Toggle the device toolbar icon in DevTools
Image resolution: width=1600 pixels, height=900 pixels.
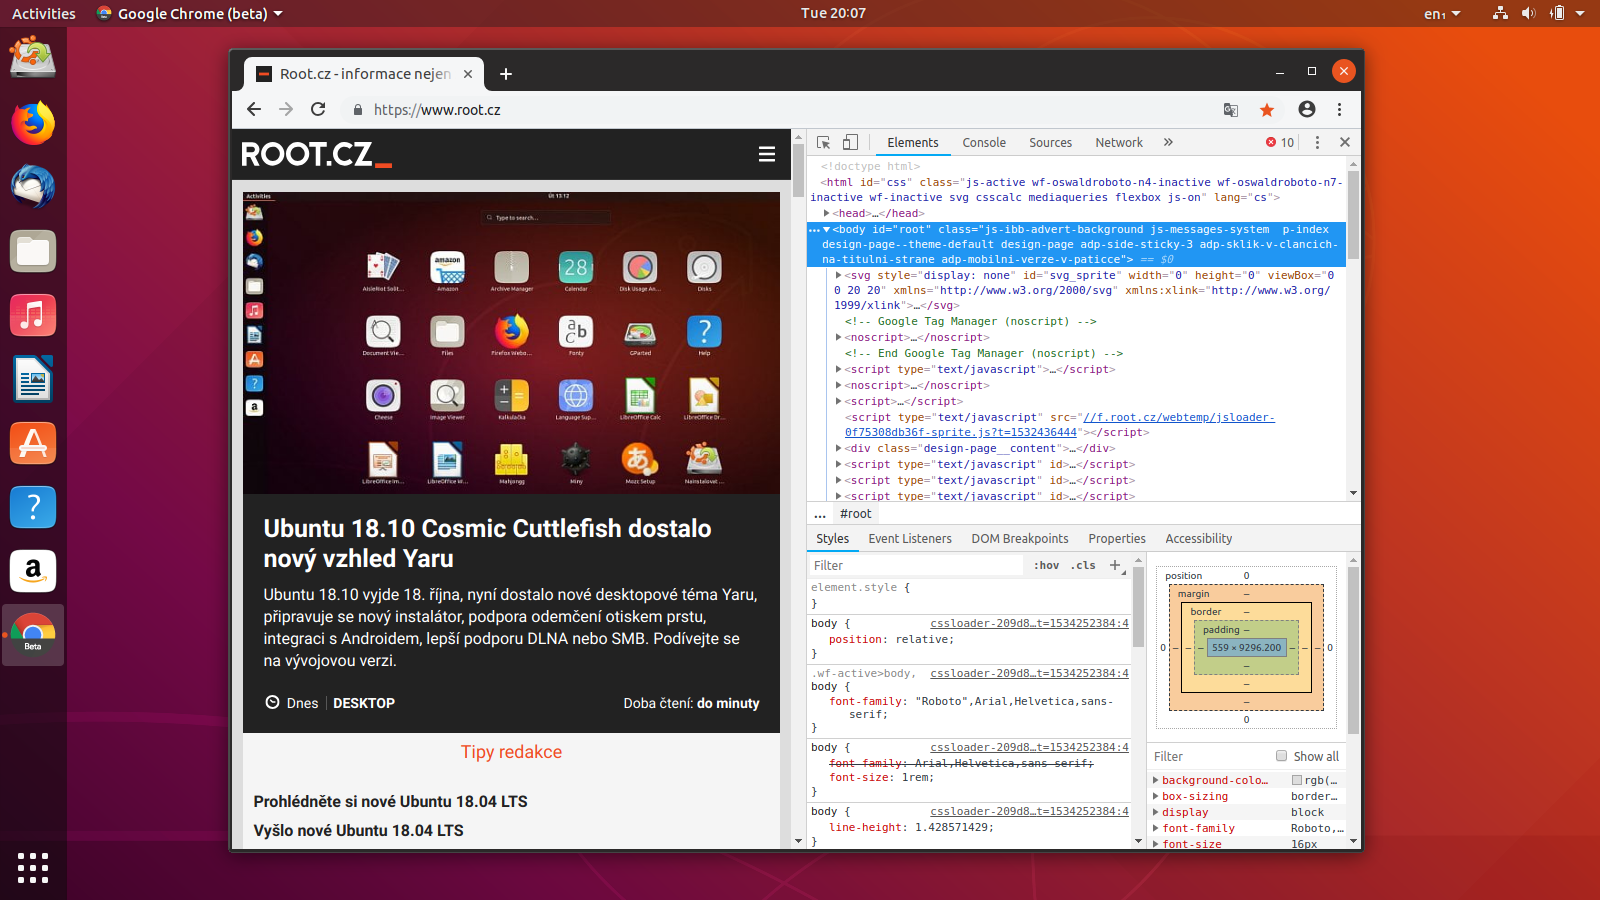851,142
